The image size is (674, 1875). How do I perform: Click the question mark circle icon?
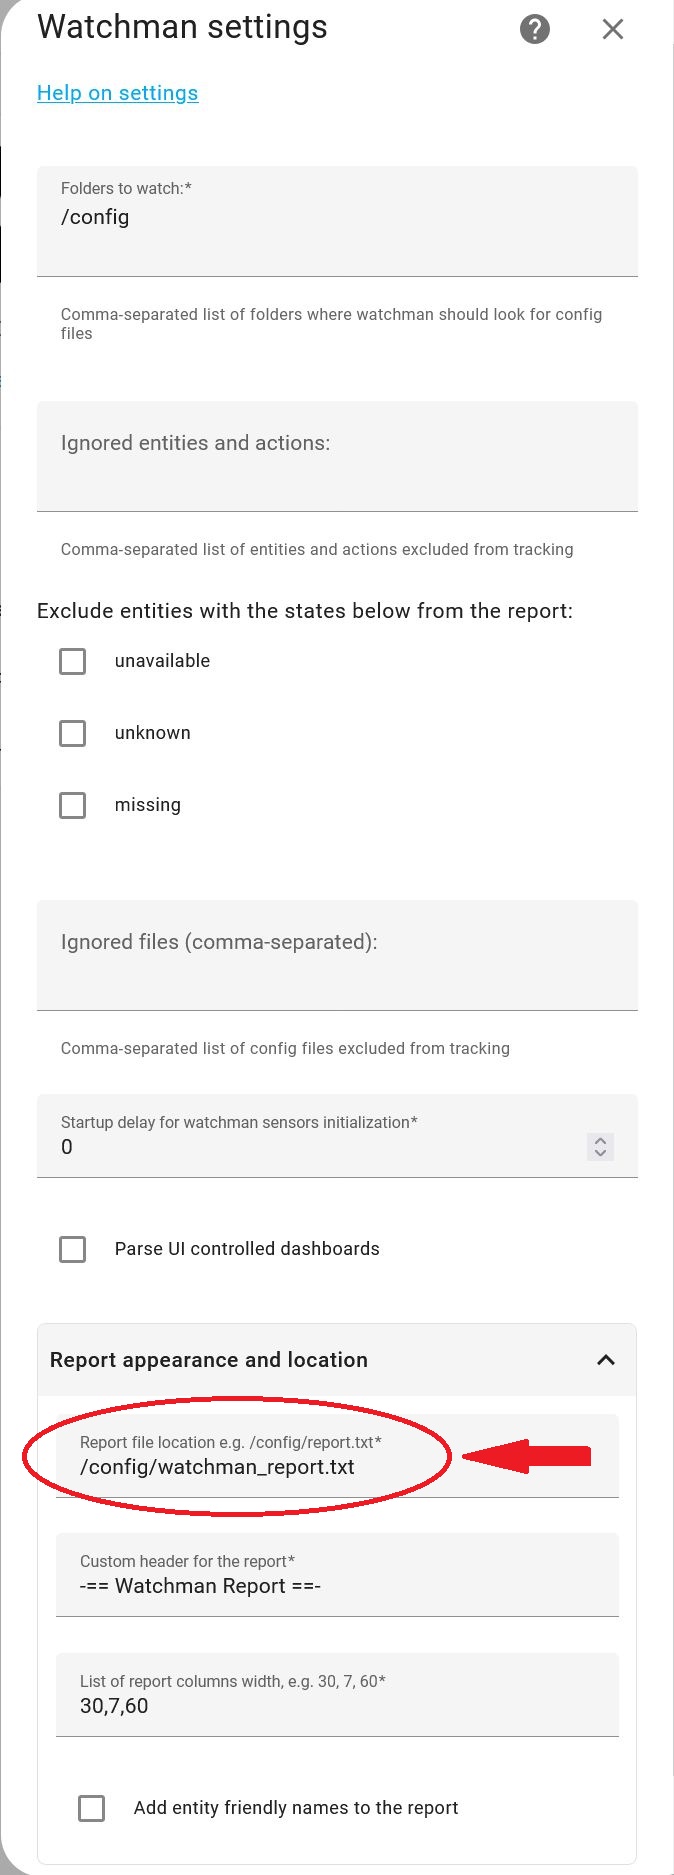click(x=534, y=29)
